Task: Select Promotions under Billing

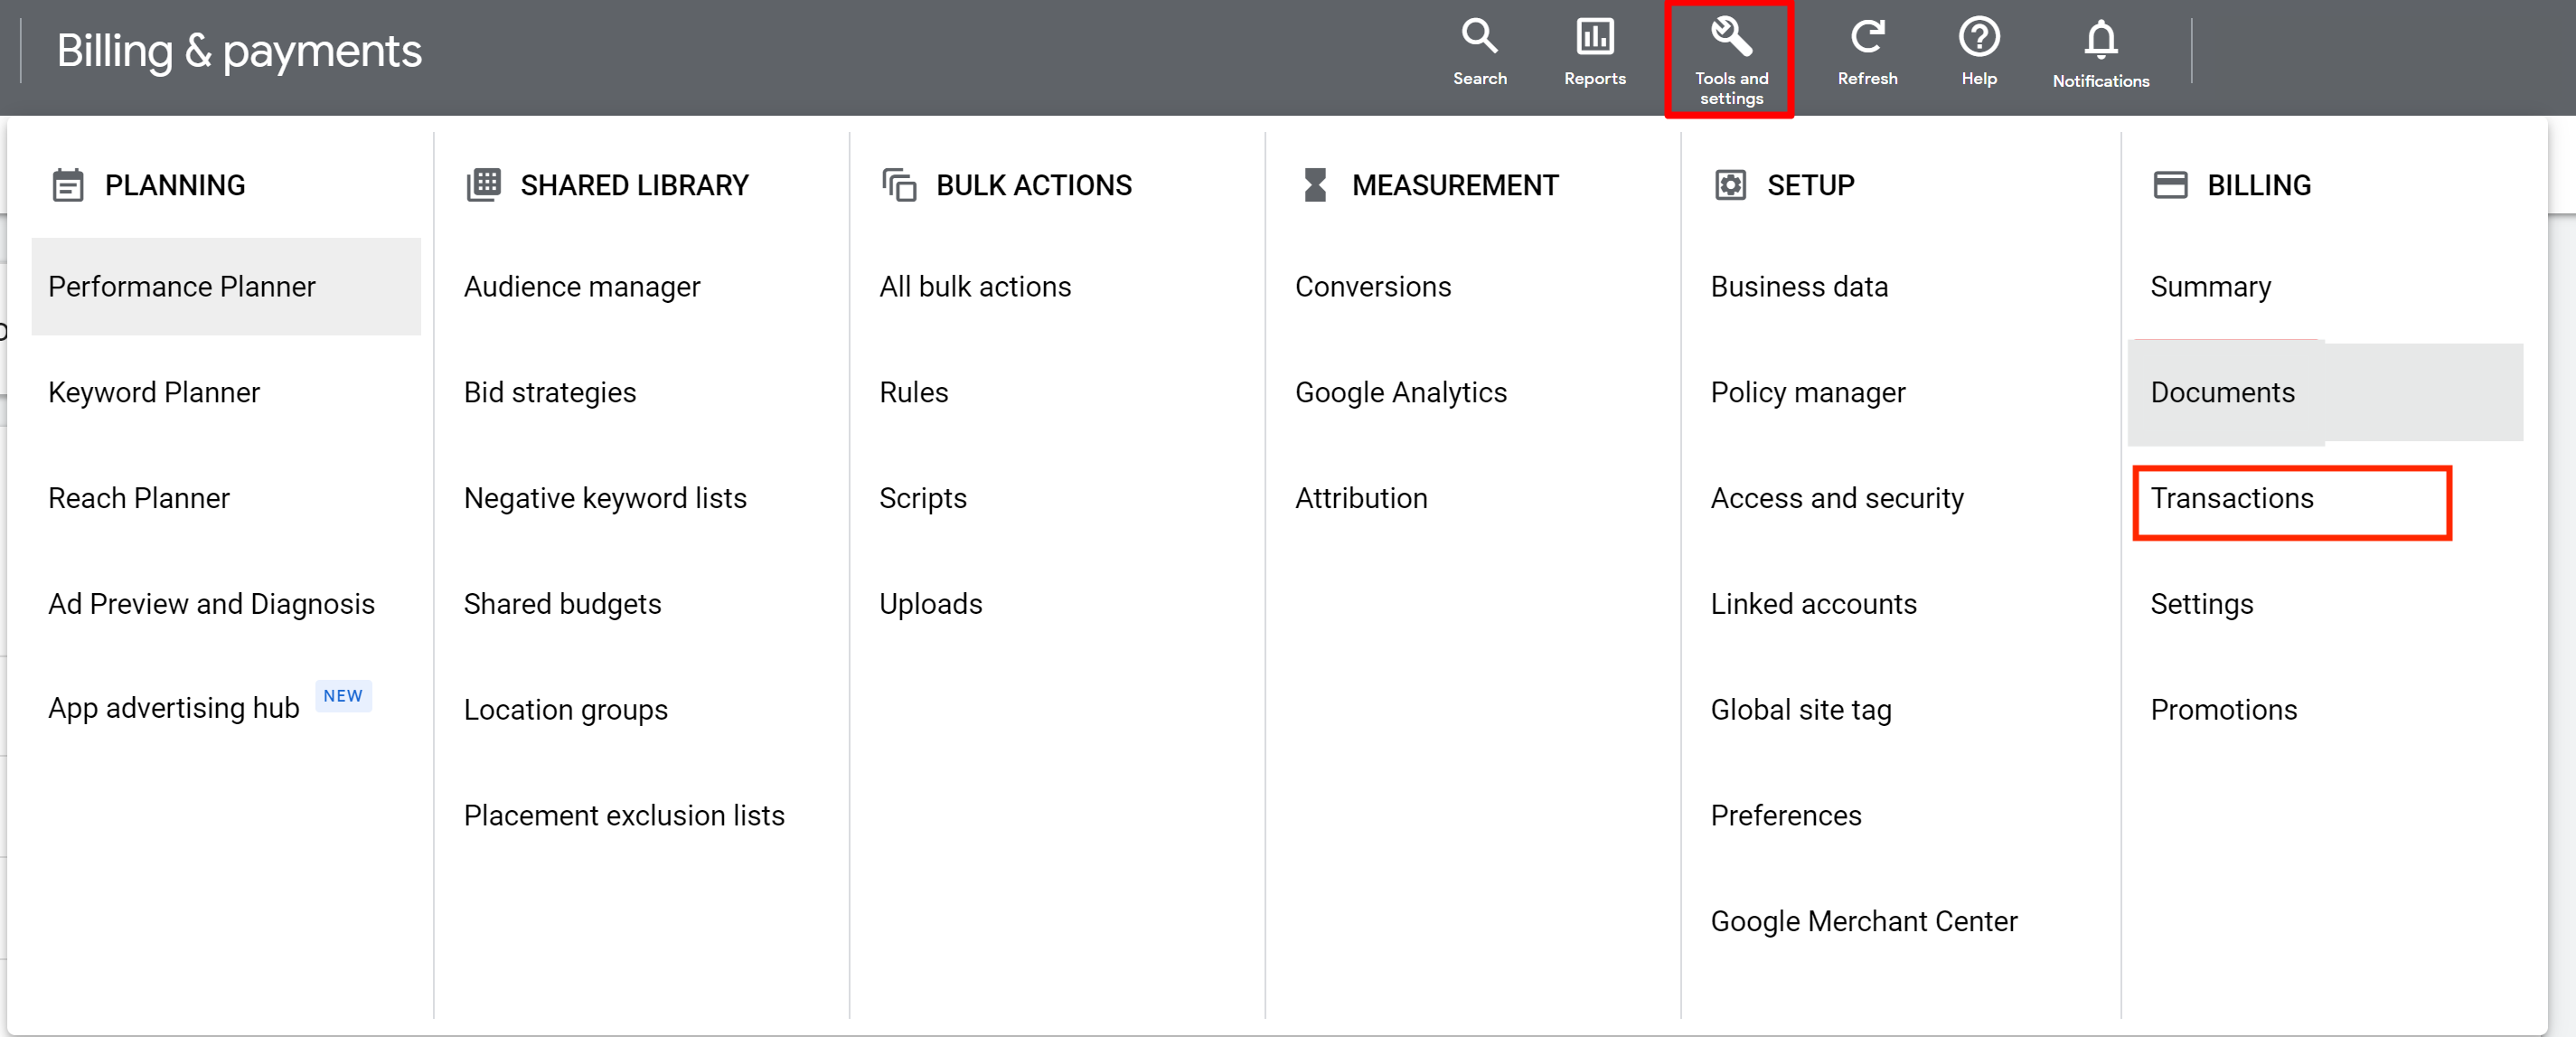Action: (2223, 710)
